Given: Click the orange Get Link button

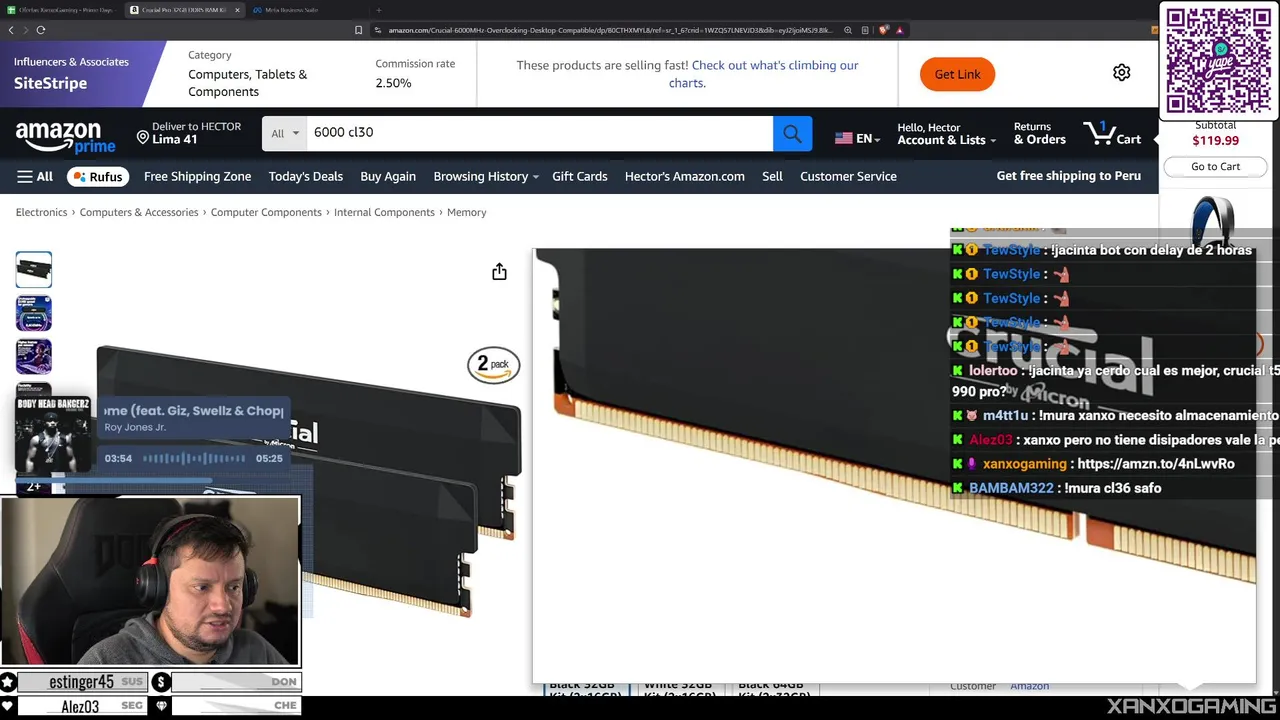Looking at the screenshot, I should (957, 74).
